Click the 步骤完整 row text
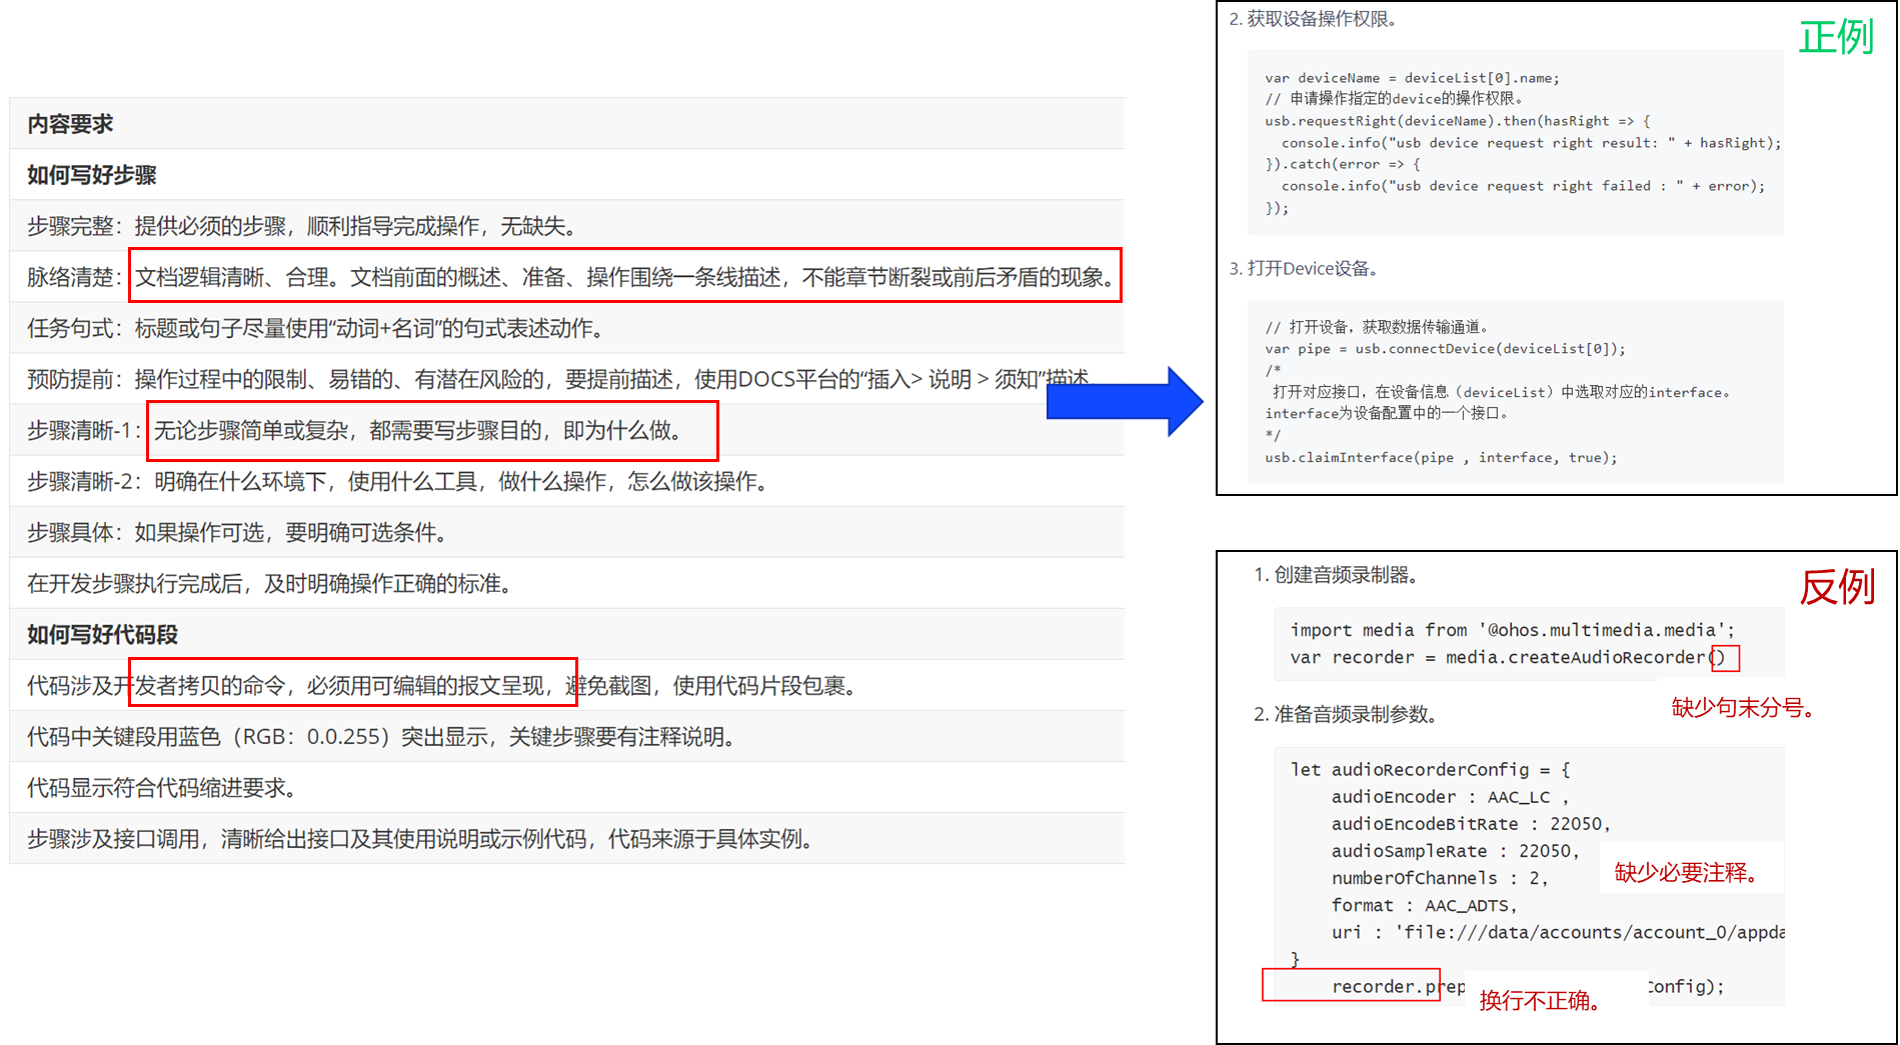The height and width of the screenshot is (1045, 1900). point(303,226)
